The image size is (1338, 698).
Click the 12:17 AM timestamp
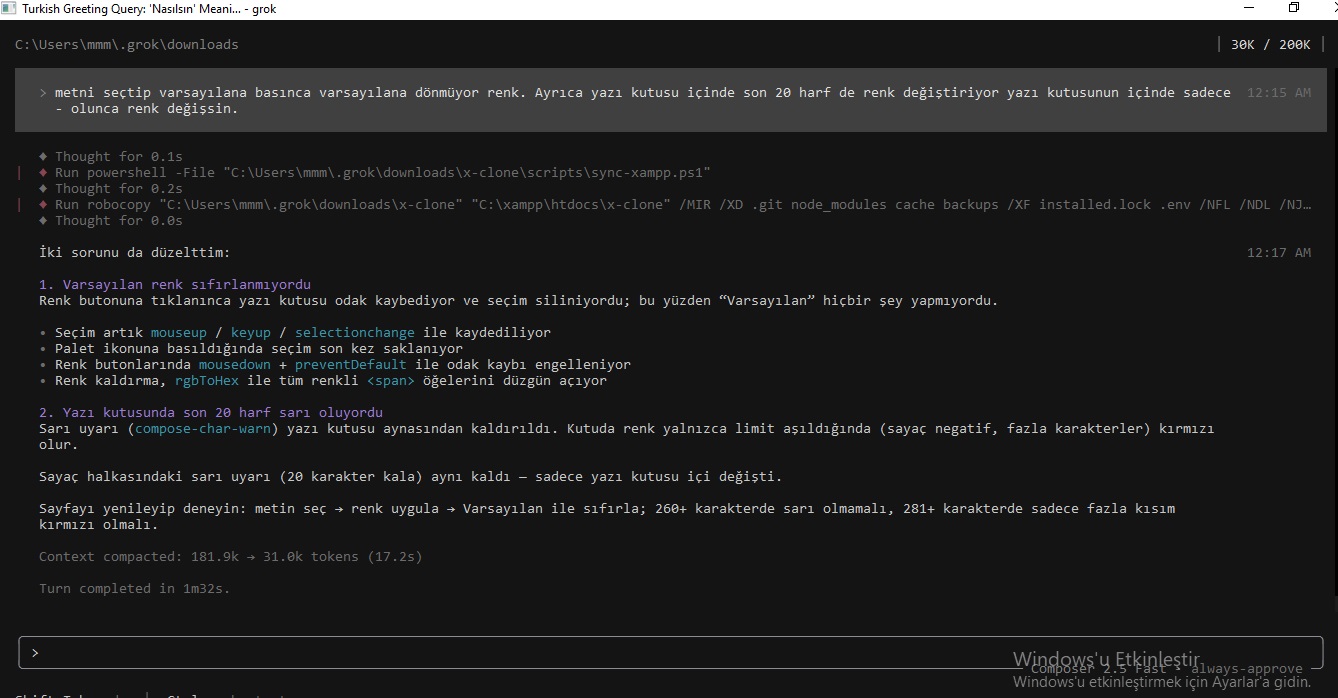pos(1278,253)
